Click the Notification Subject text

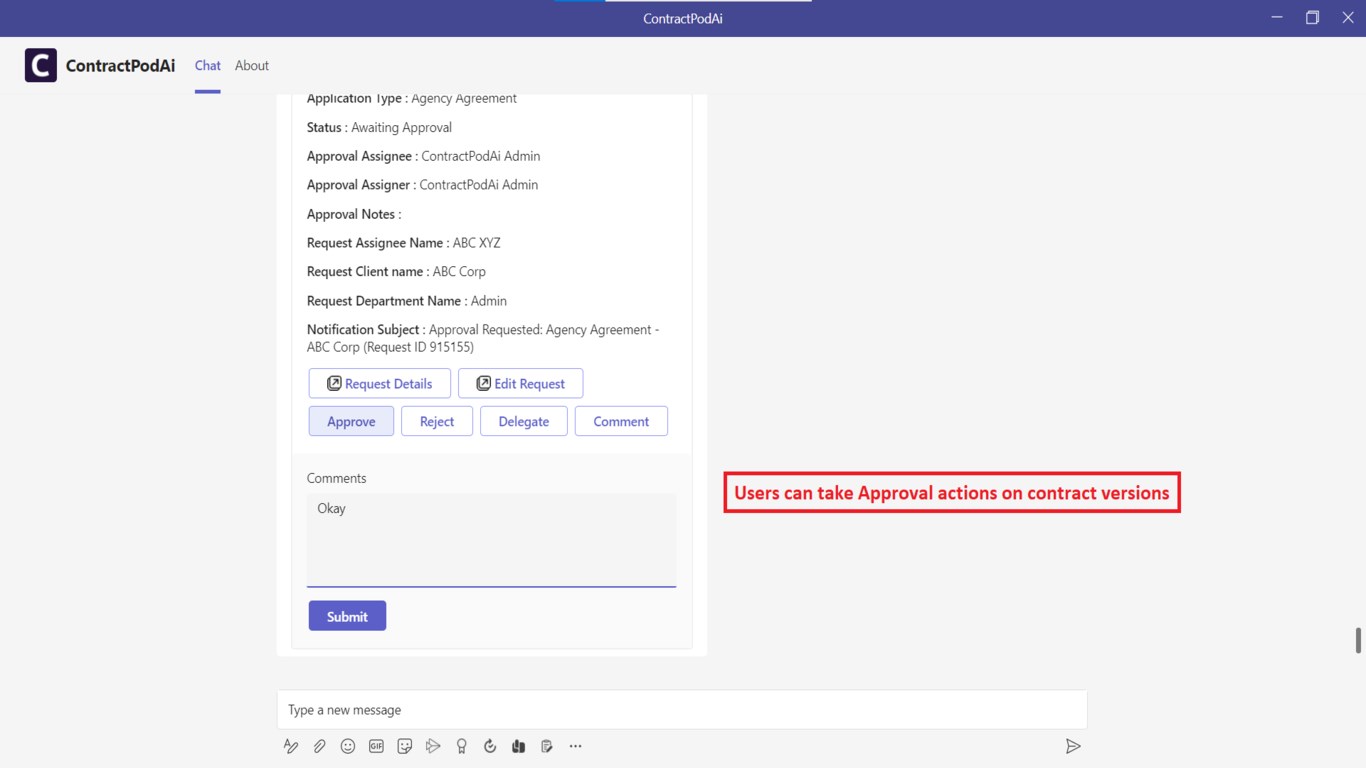(x=483, y=338)
